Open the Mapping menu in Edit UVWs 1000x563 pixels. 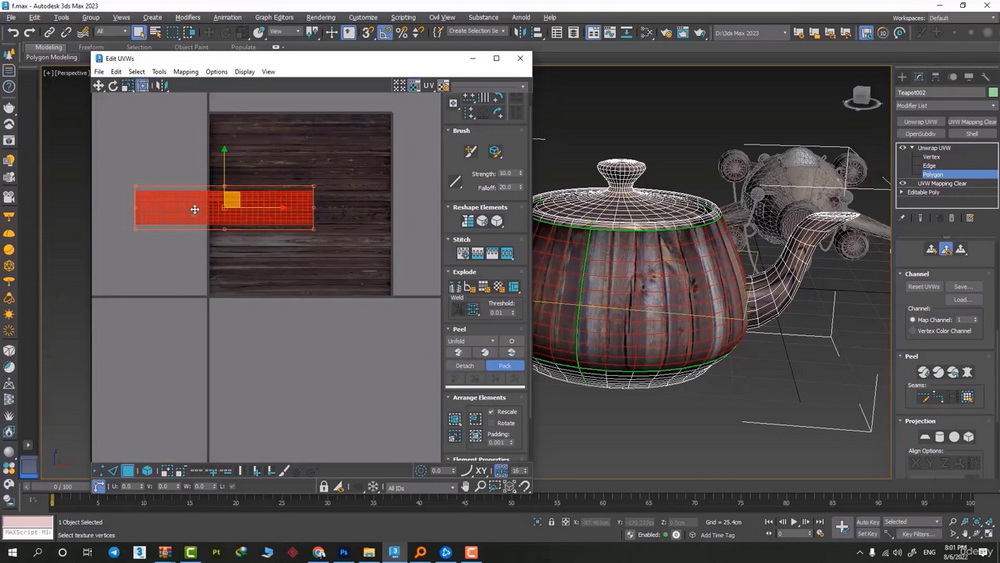tap(186, 72)
